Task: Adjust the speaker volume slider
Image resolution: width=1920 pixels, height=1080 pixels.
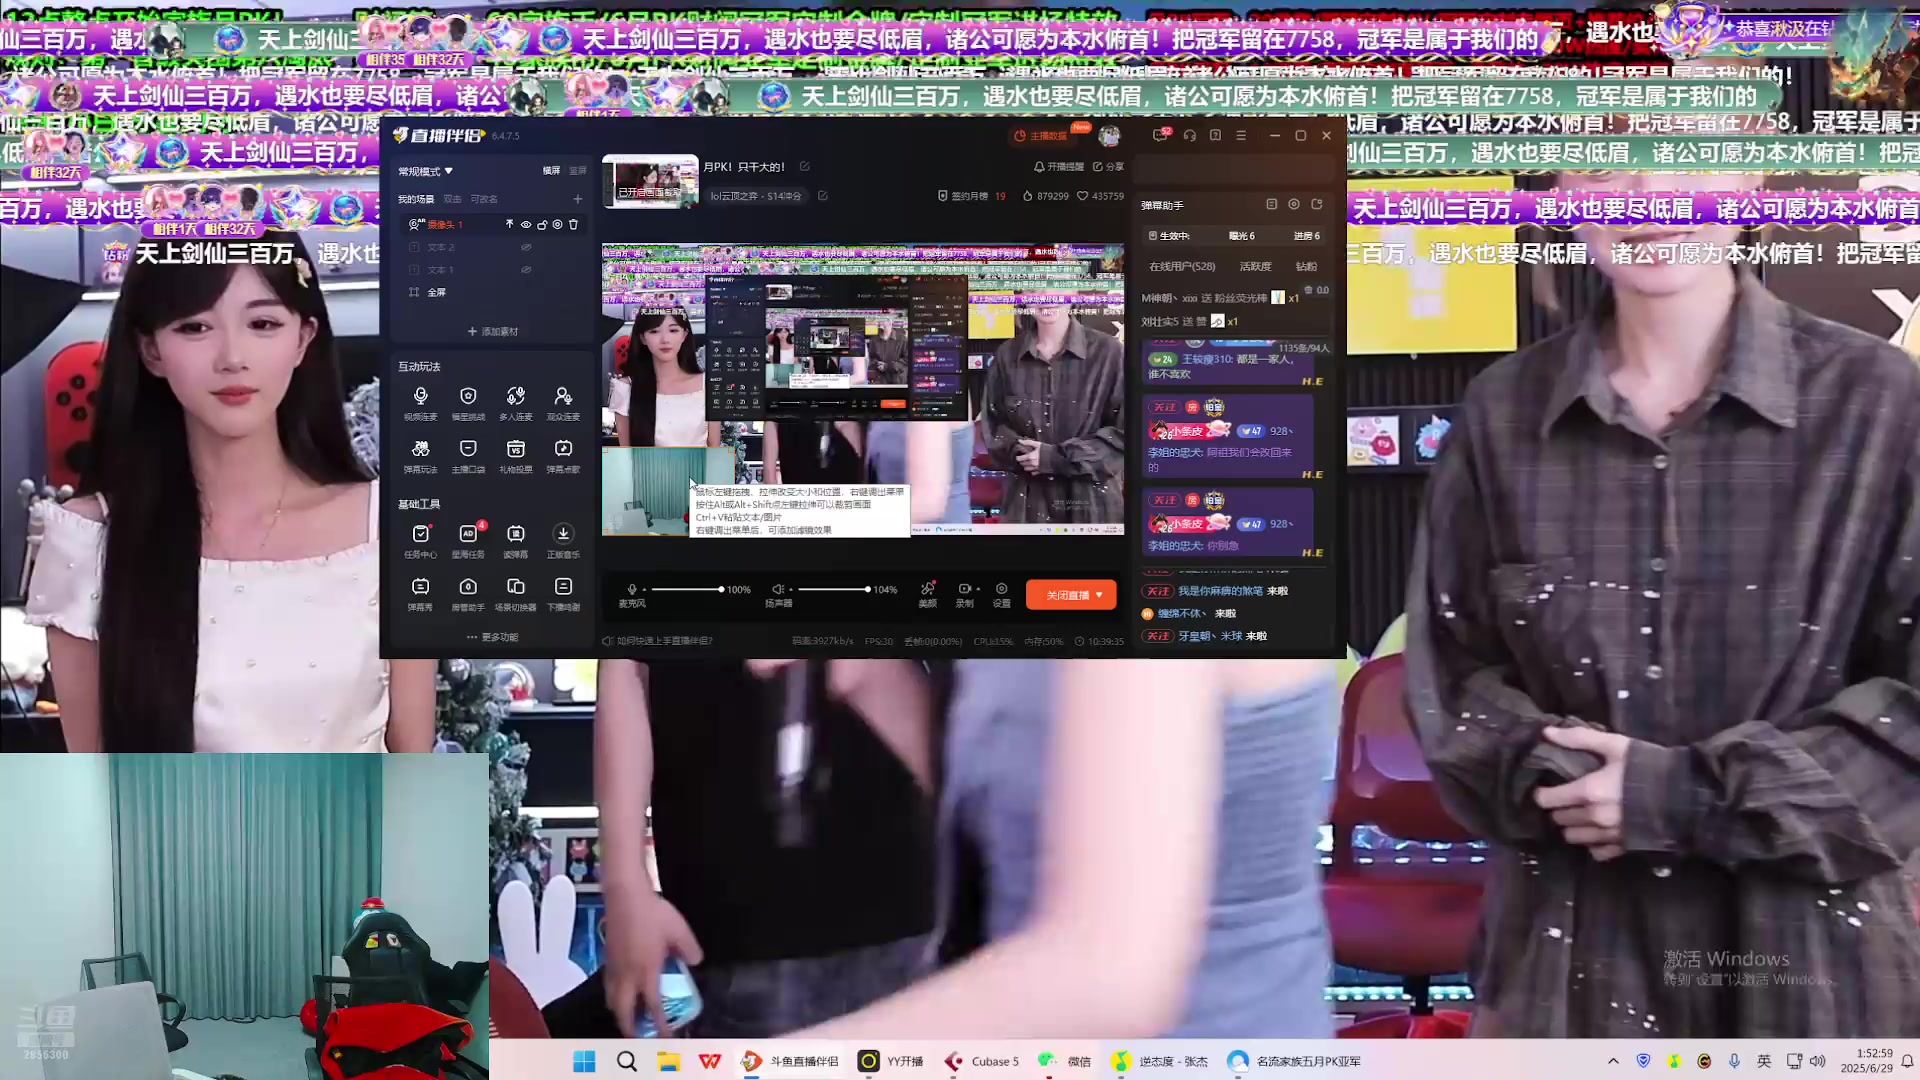Action: coord(834,589)
